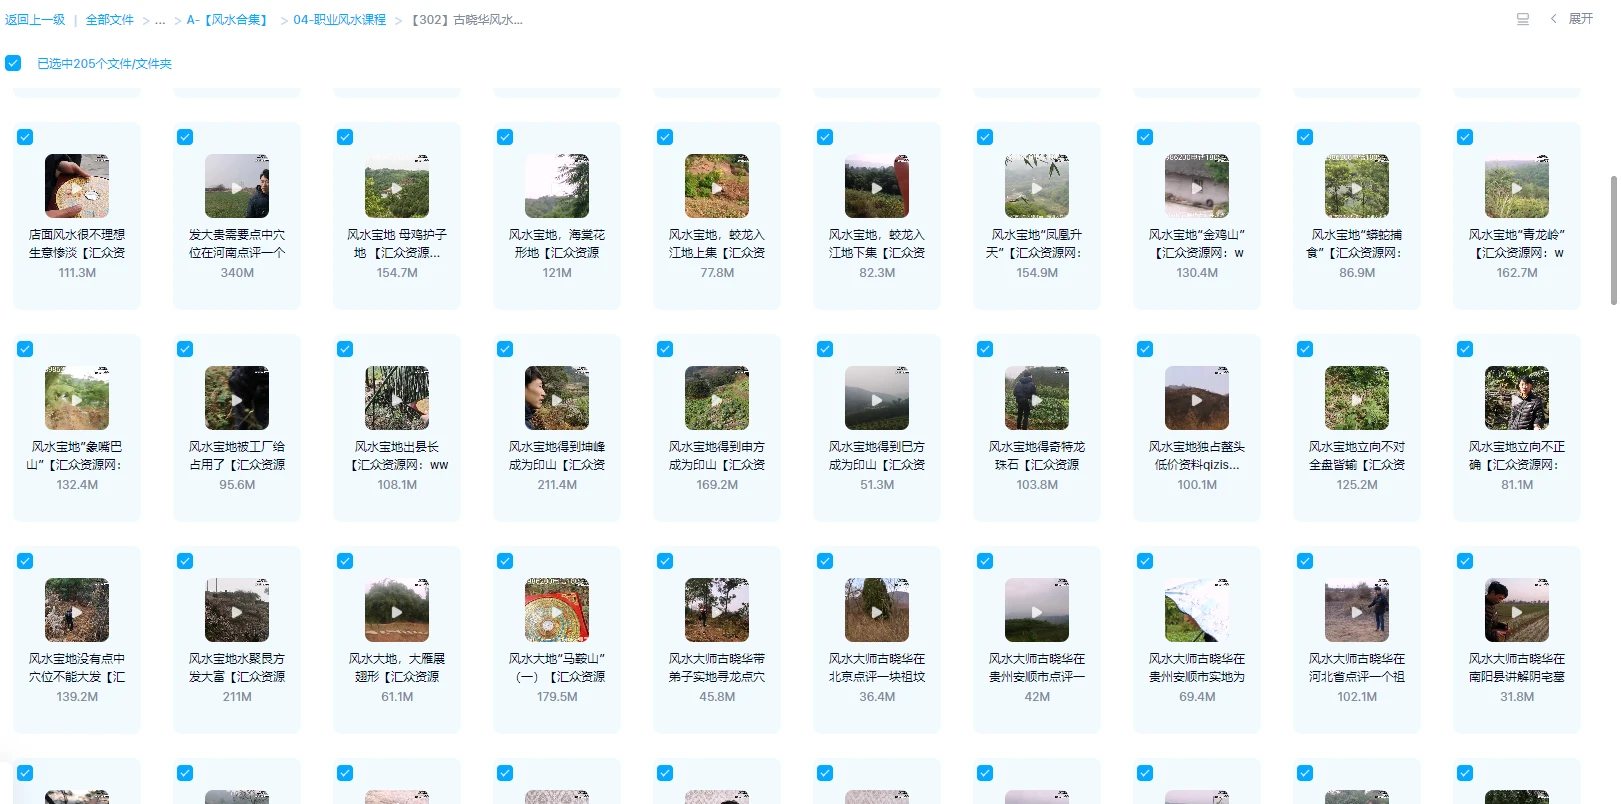Open the A-【风水合集】 breadcrumb folder
1621x804 pixels.
pyautogui.click(x=229, y=20)
